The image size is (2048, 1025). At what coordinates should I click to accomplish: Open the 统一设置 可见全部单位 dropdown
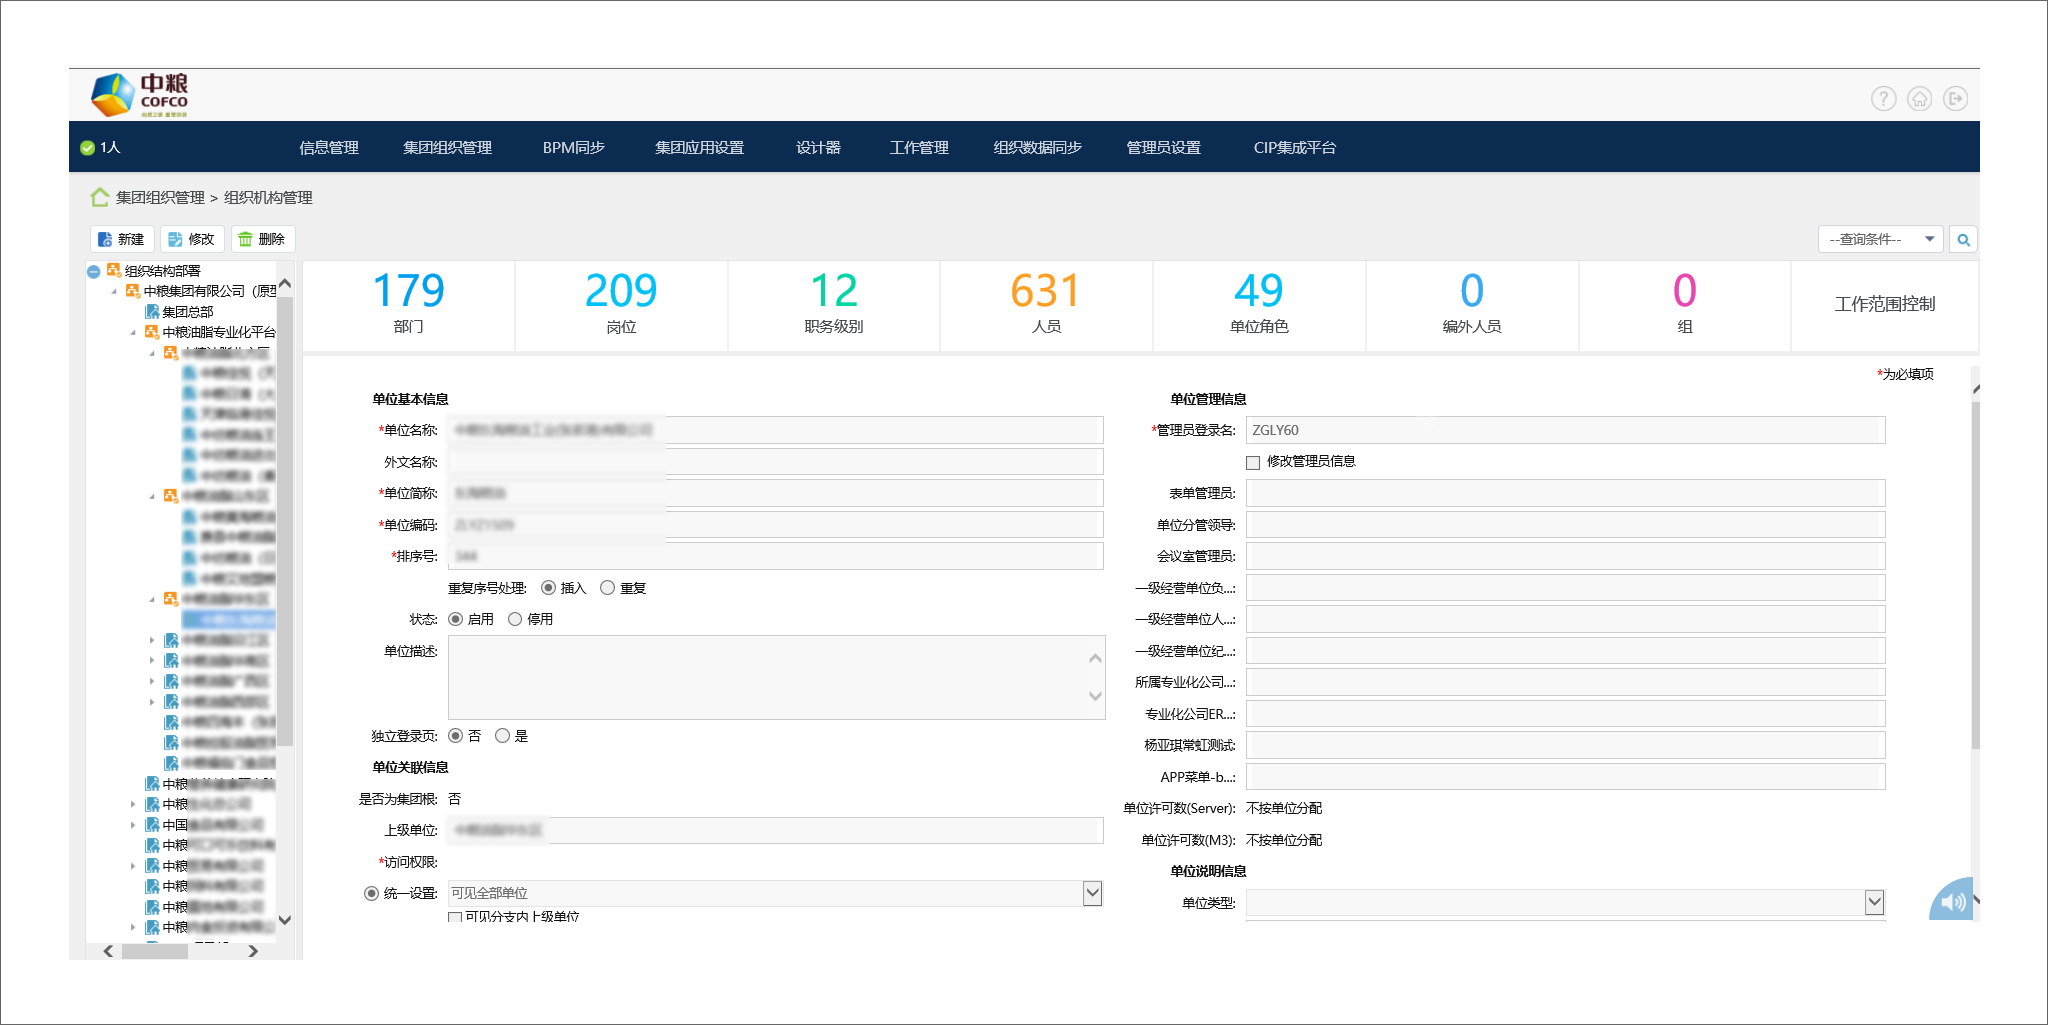[775, 893]
